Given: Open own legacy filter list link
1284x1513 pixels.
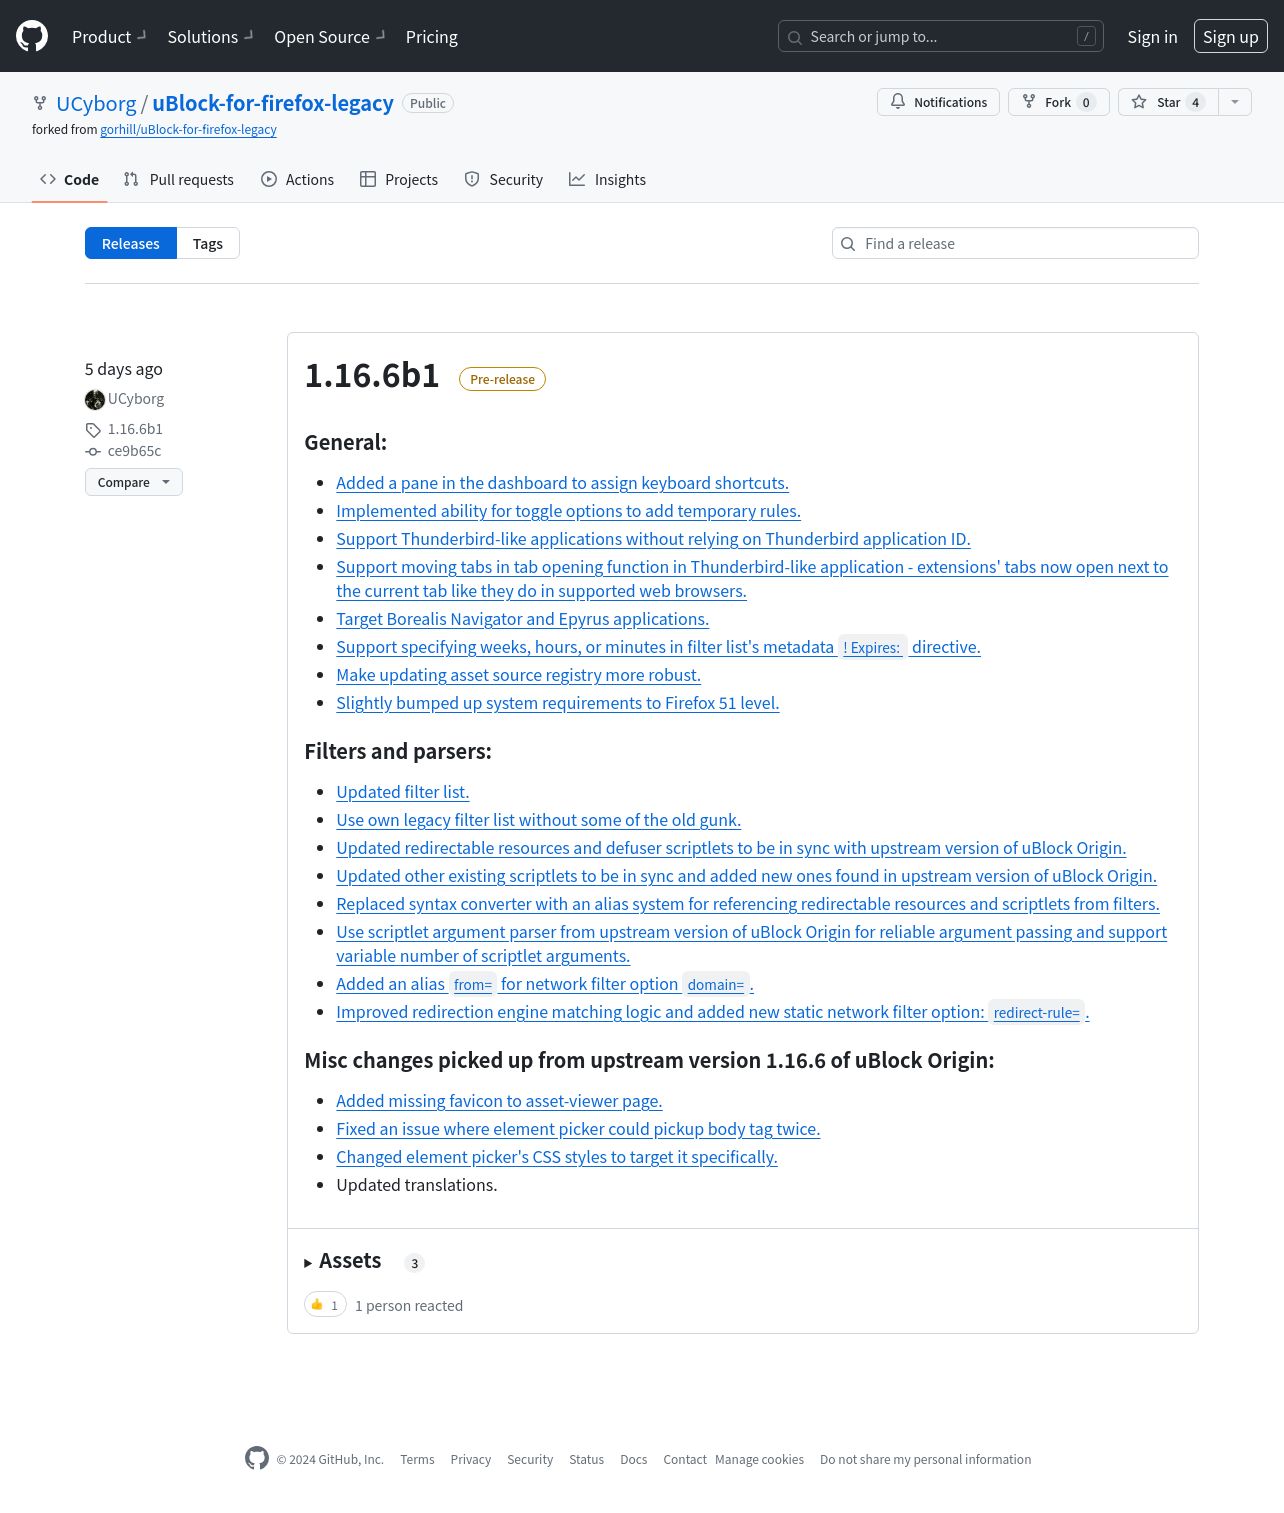Looking at the screenshot, I should [538, 820].
